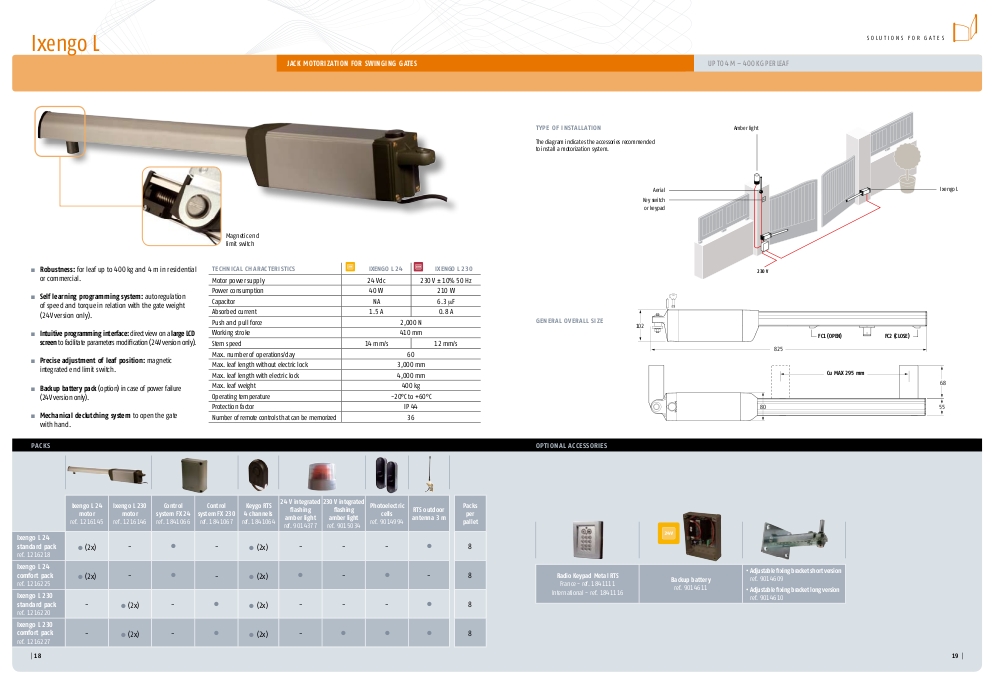Click the 'Amber light' label in installation diagram
The width and height of the screenshot is (995, 685).
(x=746, y=128)
